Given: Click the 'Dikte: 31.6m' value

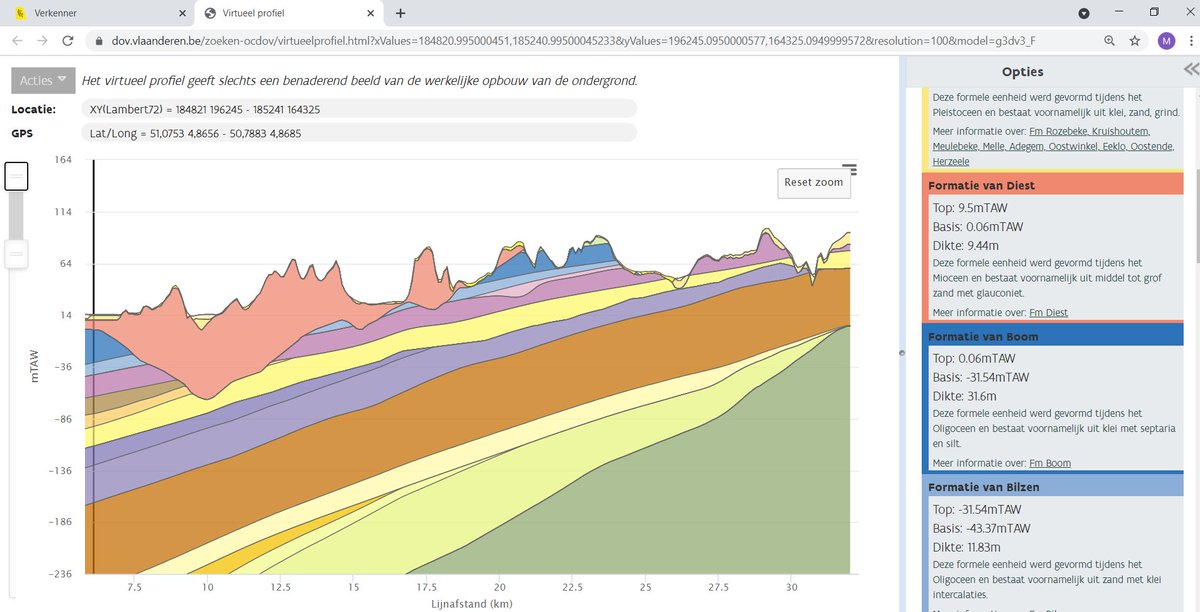Looking at the screenshot, I should coord(965,396).
